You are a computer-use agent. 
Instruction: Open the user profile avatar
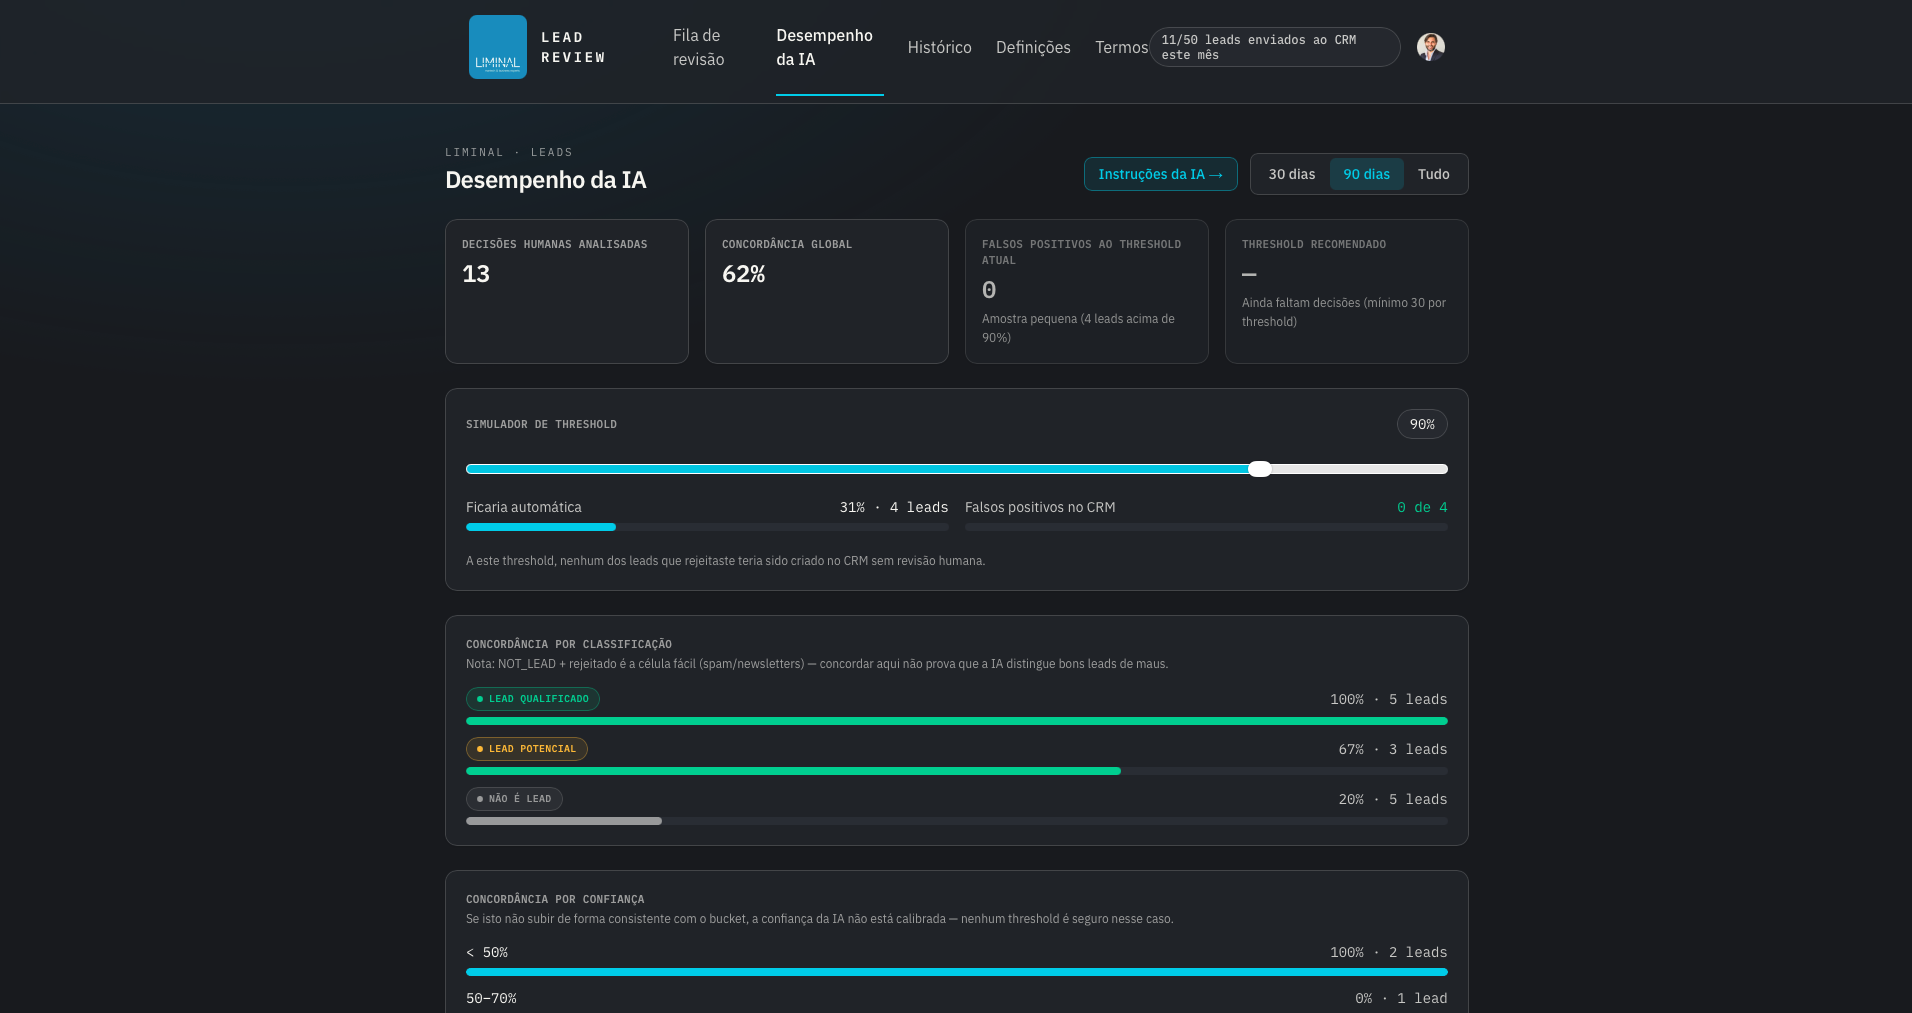(x=1431, y=47)
